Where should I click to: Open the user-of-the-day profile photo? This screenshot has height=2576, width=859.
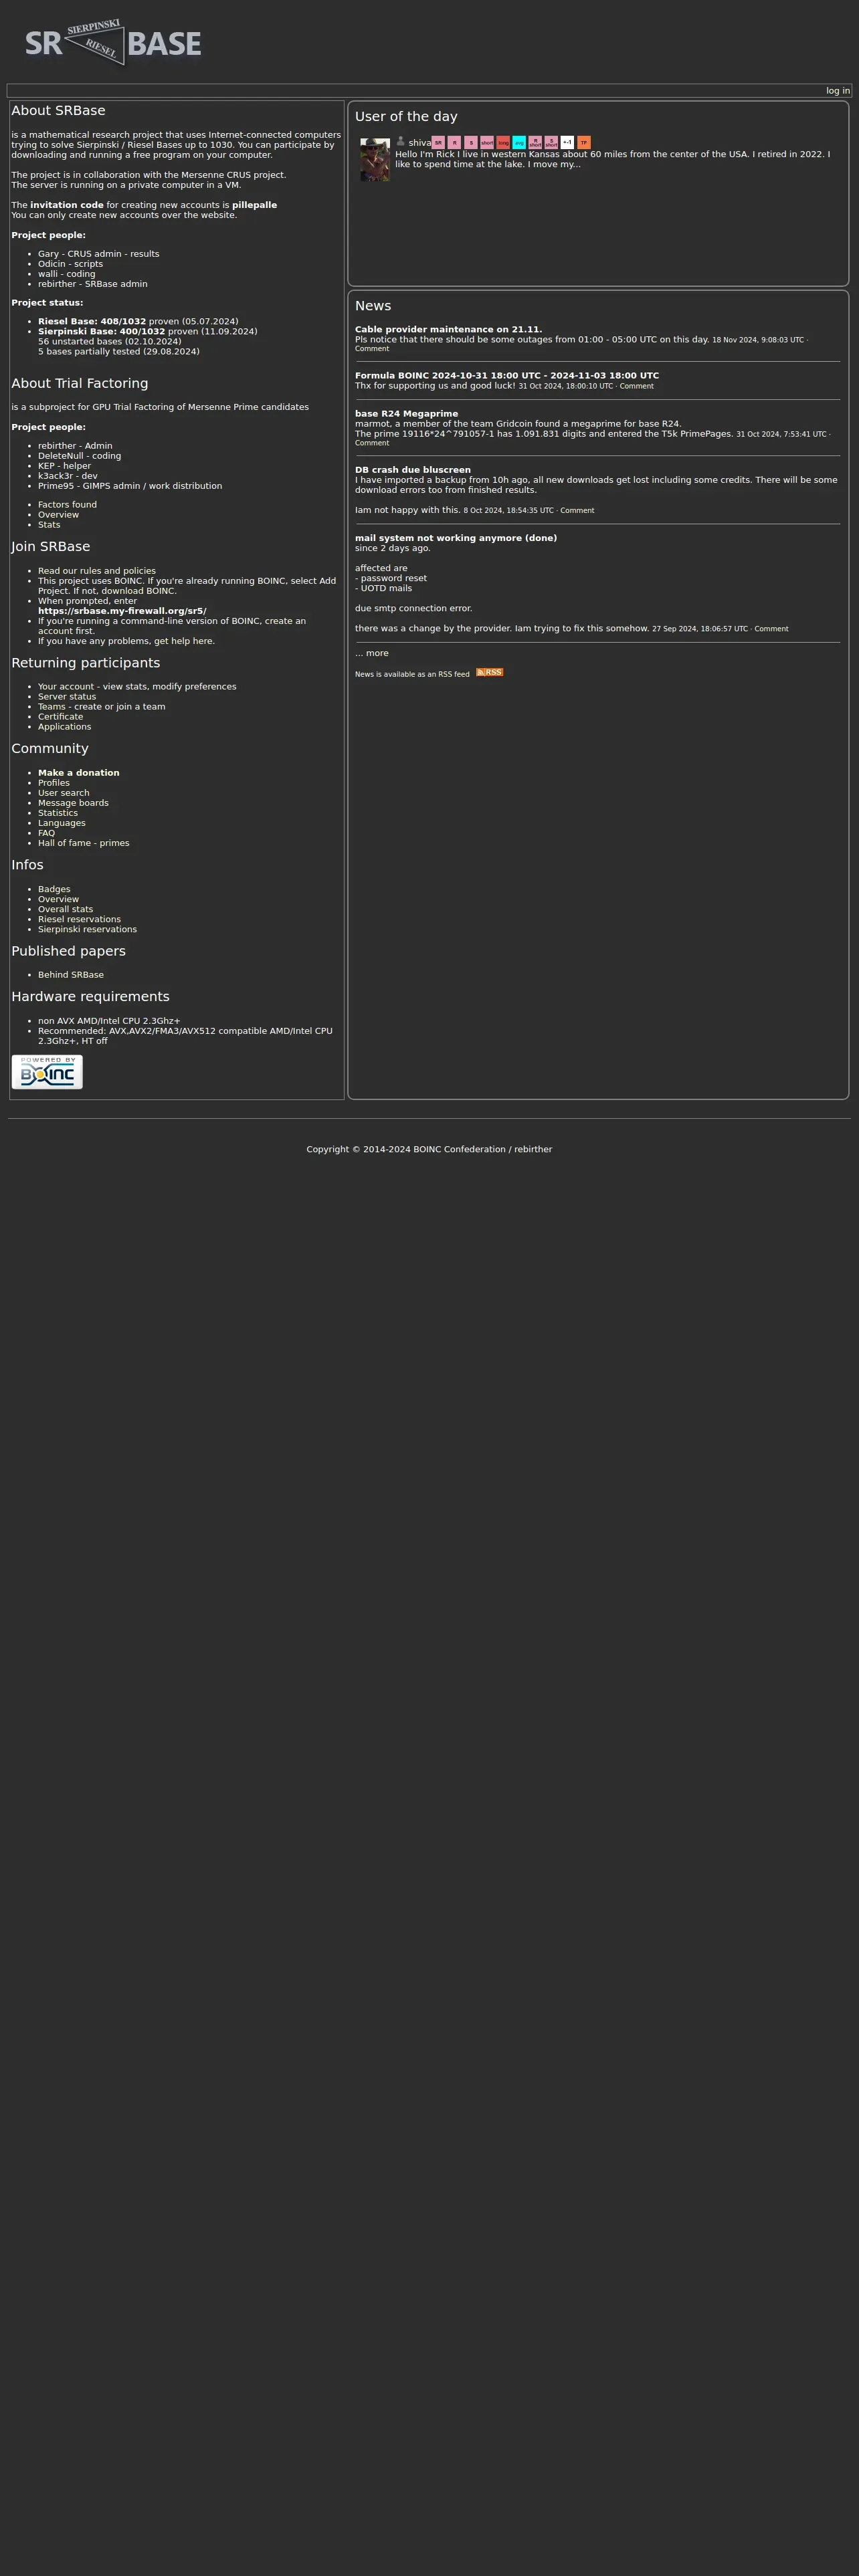coord(375,159)
